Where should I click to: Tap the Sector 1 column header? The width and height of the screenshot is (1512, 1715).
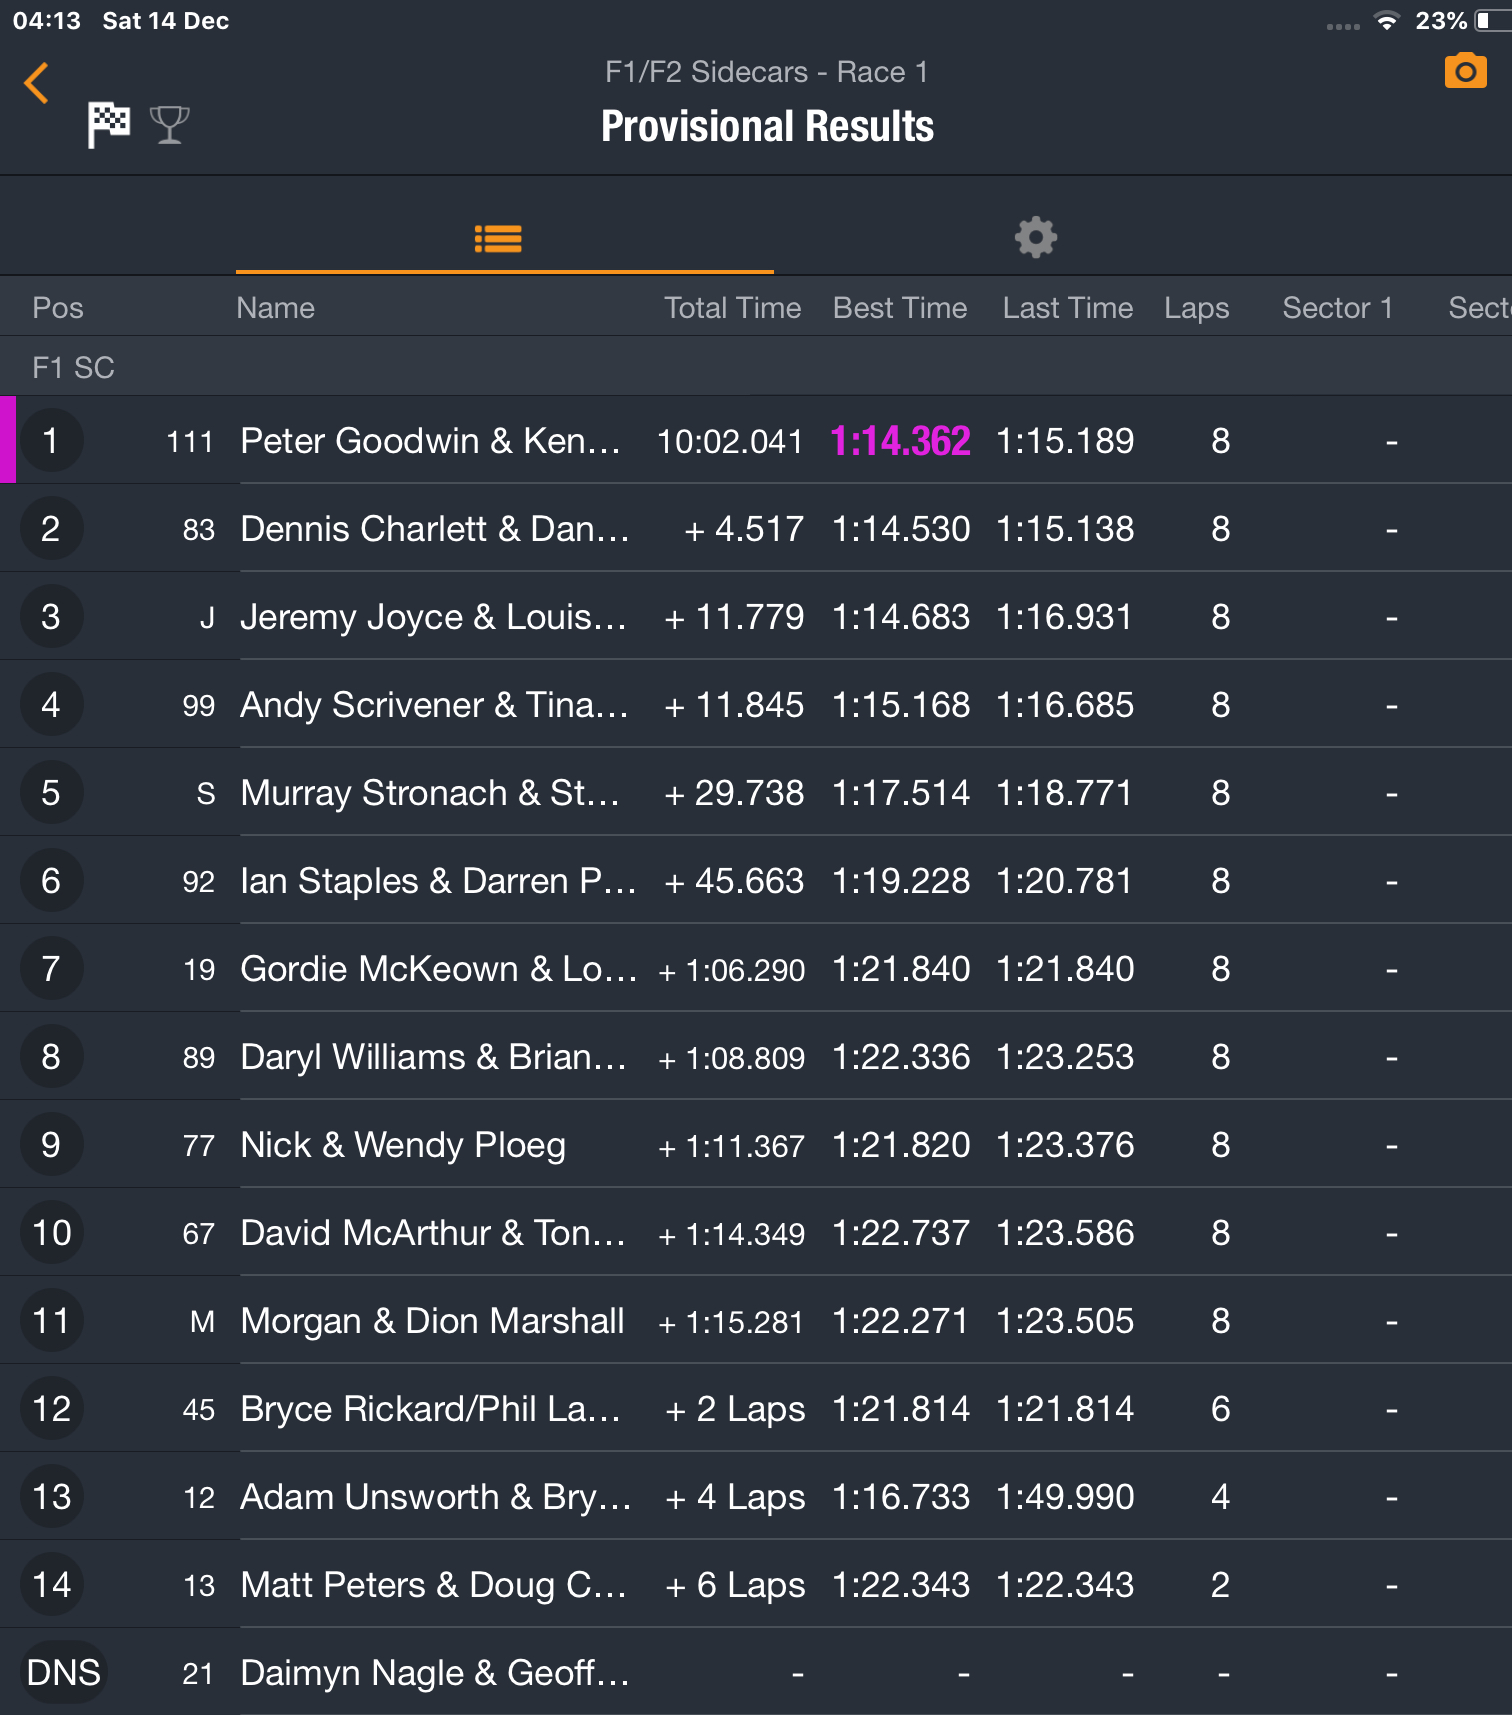pyautogui.click(x=1337, y=308)
